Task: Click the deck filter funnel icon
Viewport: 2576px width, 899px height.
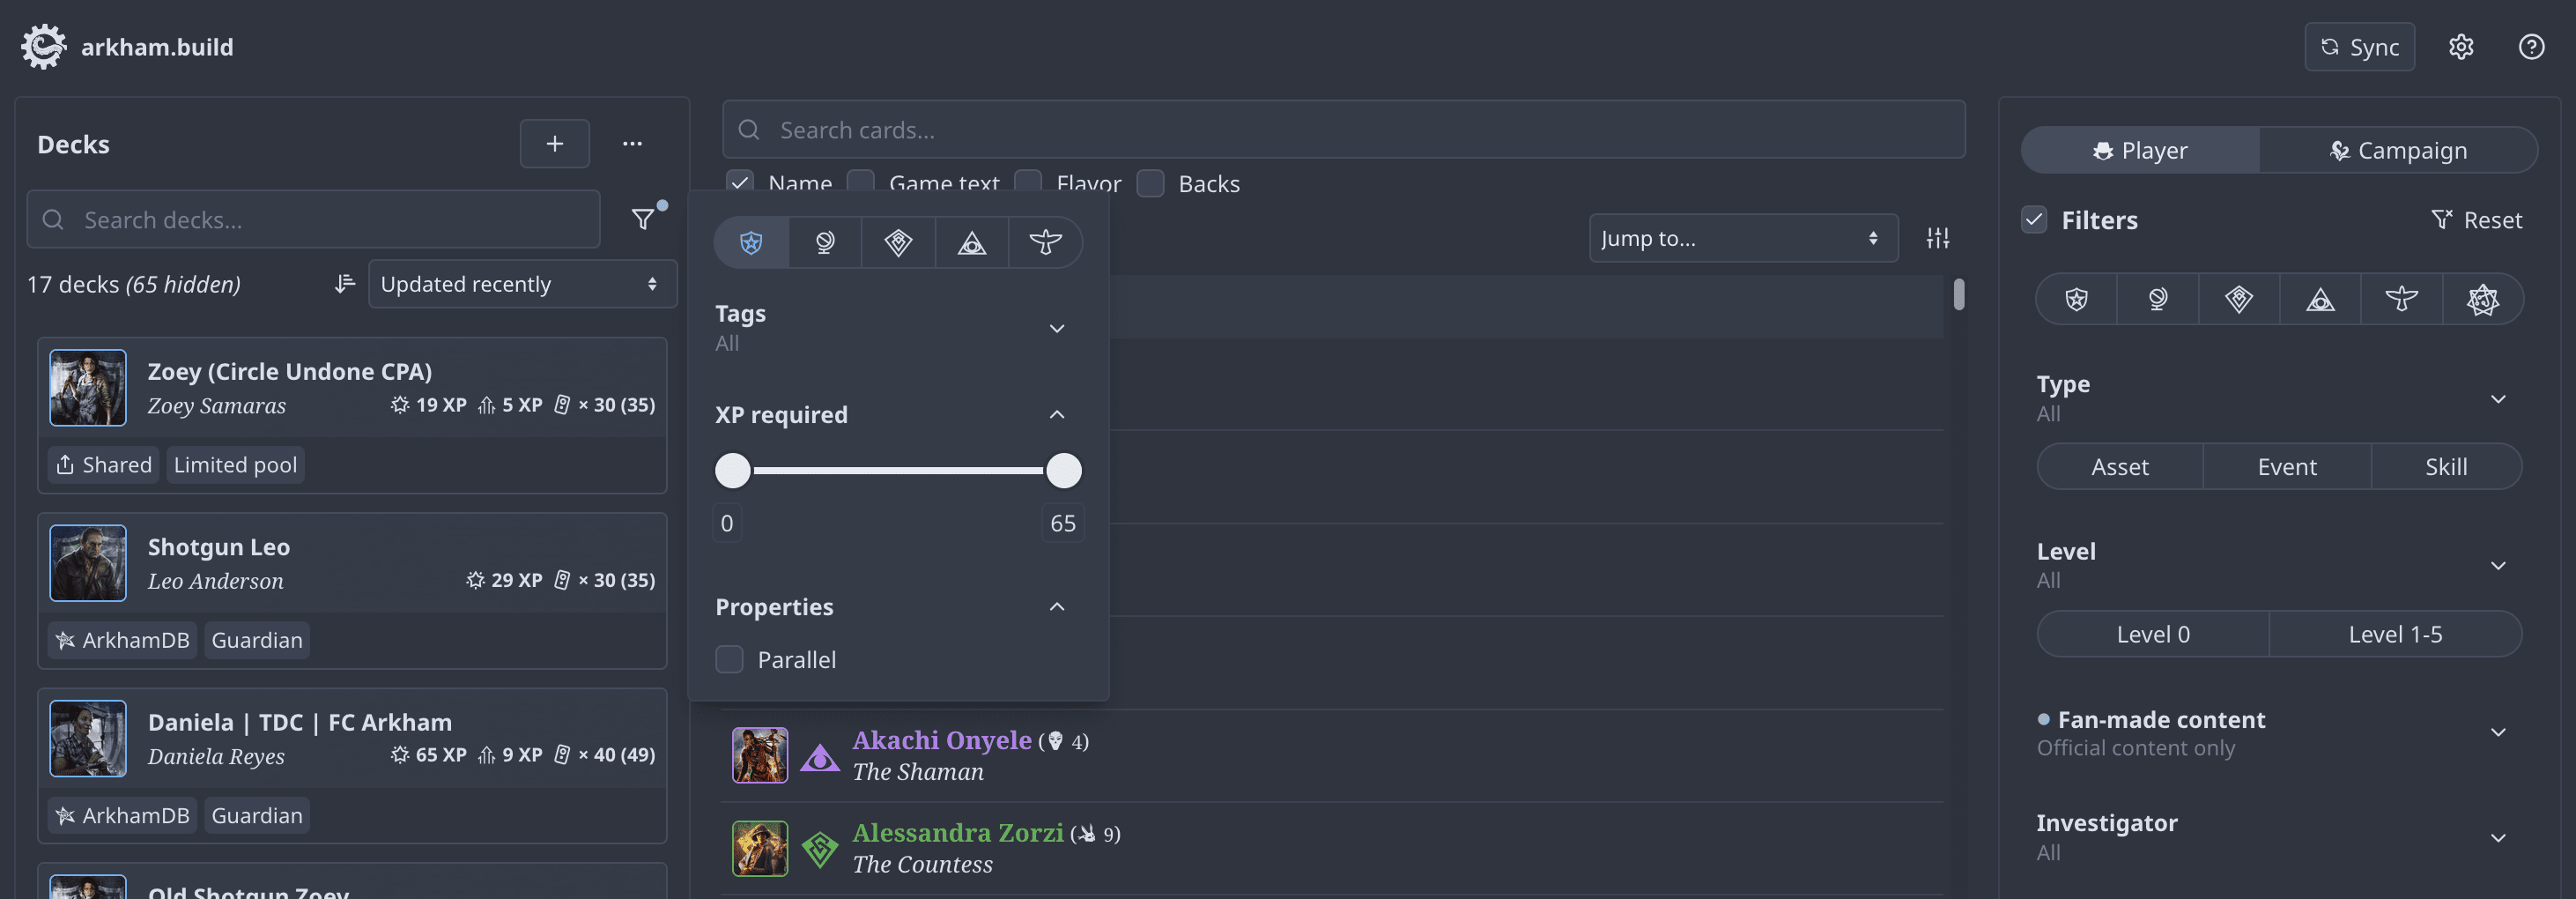Action: [x=643, y=219]
